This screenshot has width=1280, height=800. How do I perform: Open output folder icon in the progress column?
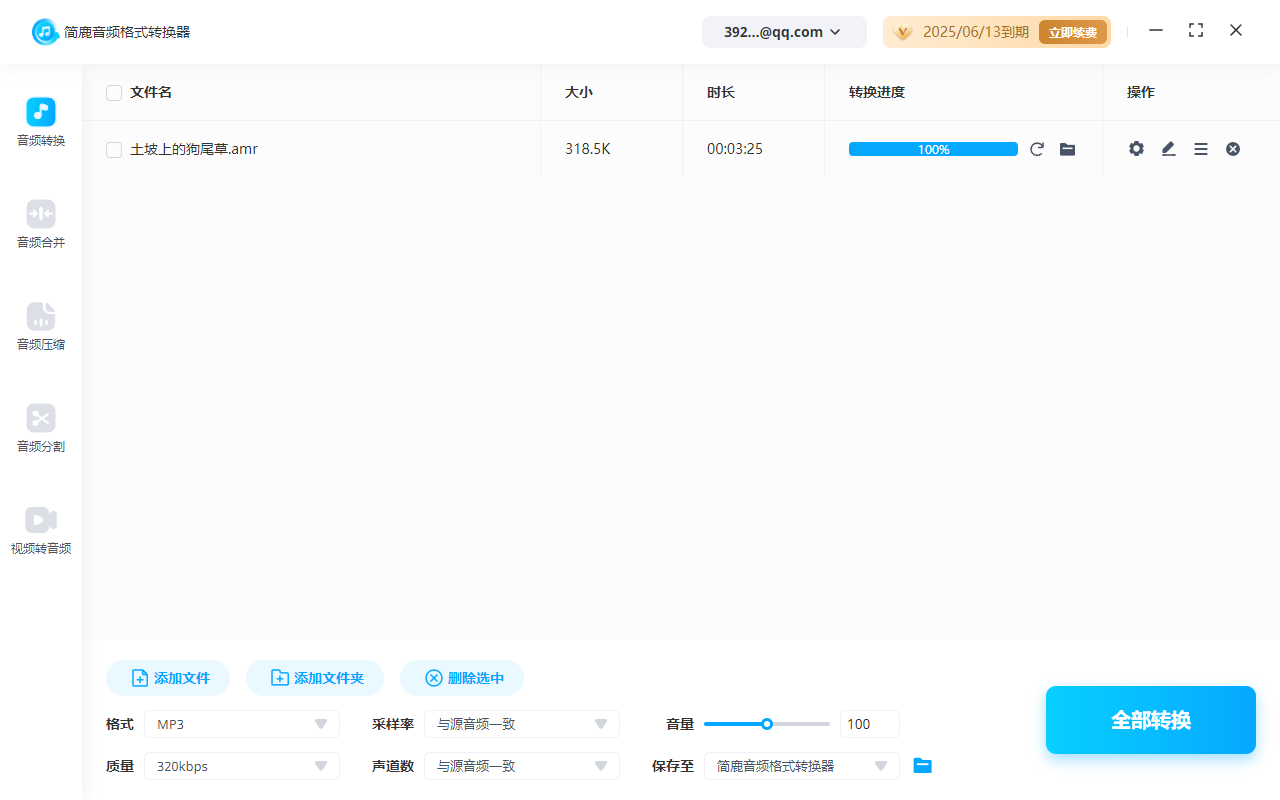(1067, 148)
